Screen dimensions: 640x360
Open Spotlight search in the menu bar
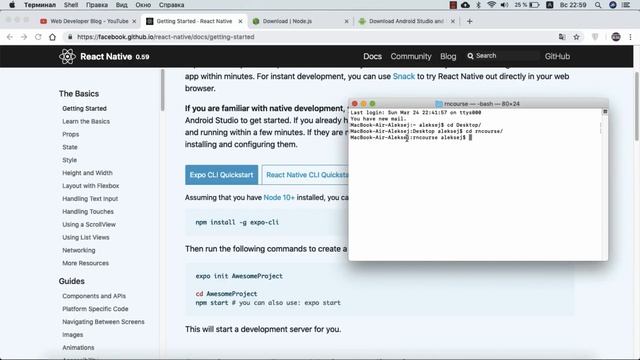[598, 5]
